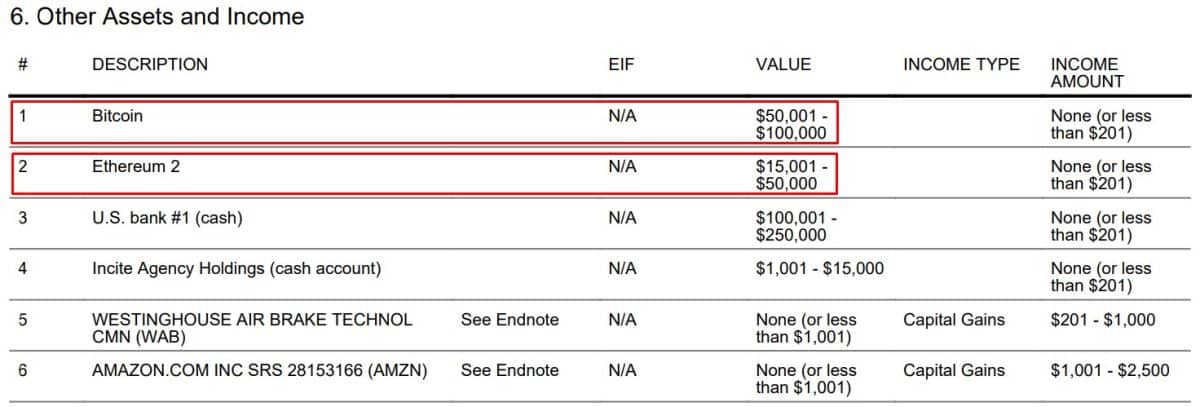Open See Endnote for Amazon.com row

(510, 371)
